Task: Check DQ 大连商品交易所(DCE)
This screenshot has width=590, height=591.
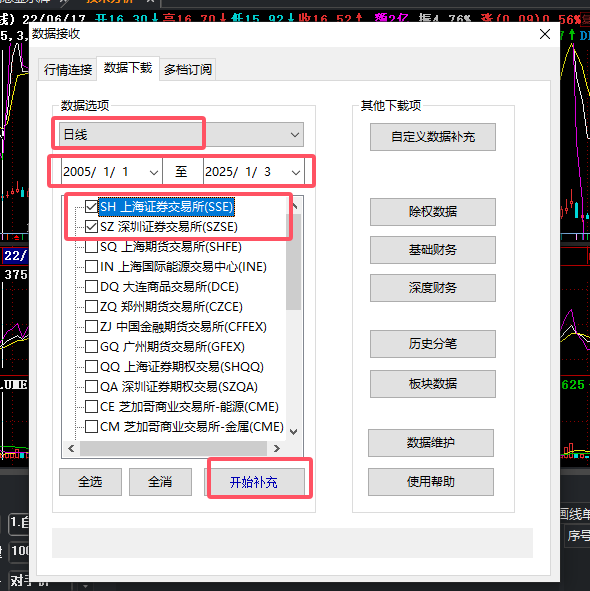Action: click(x=91, y=286)
